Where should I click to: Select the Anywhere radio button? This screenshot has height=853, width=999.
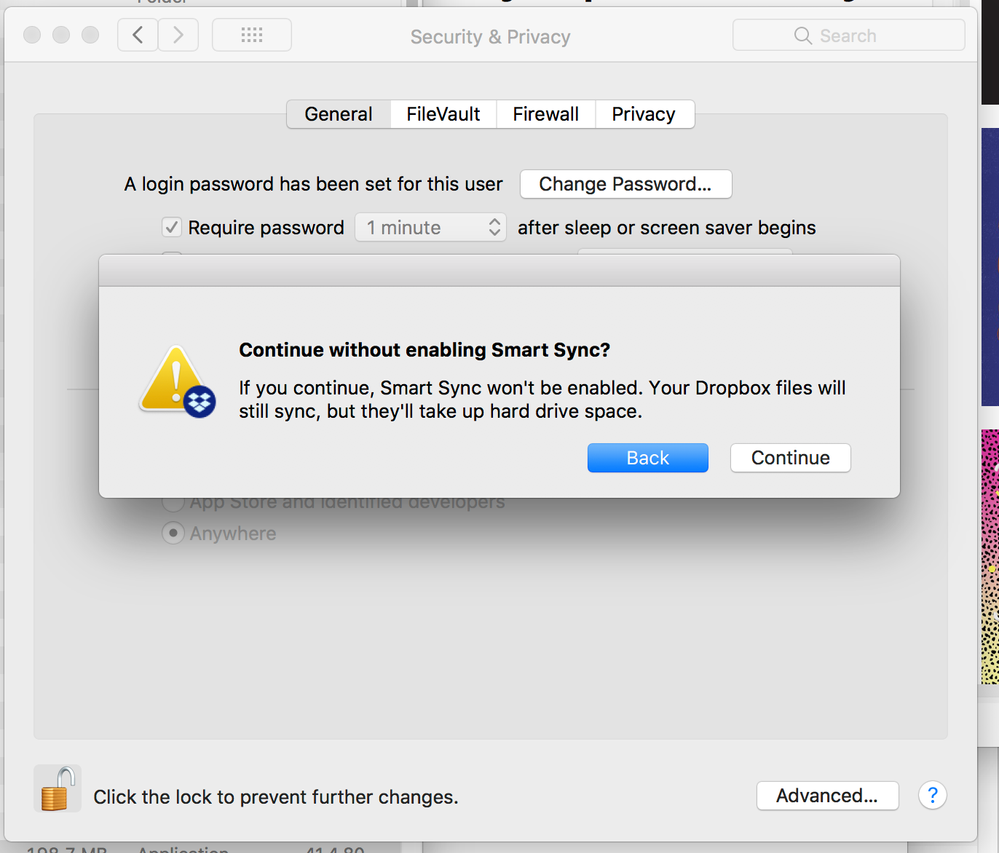click(x=173, y=534)
